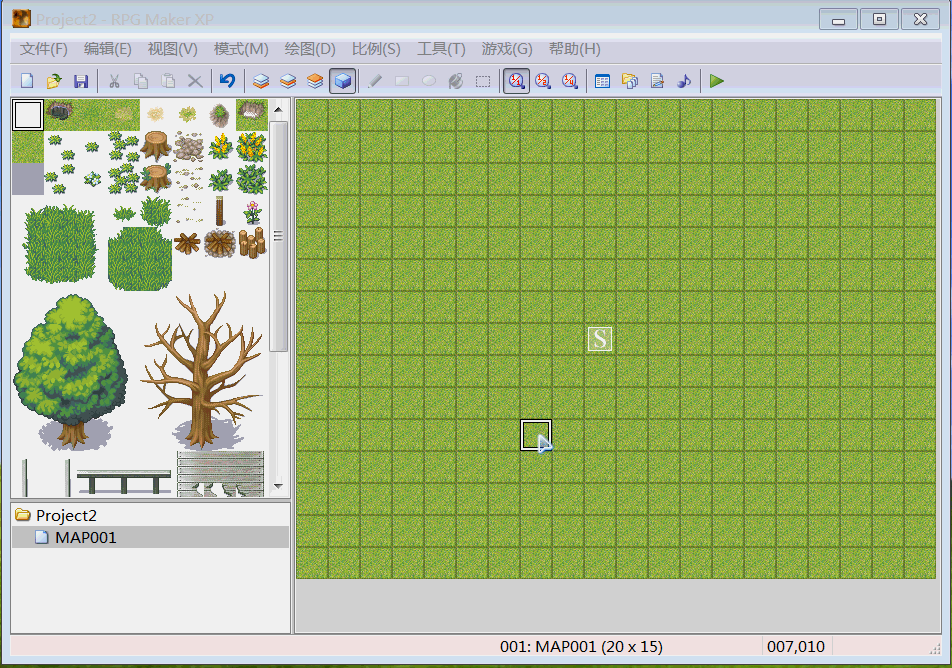The width and height of the screenshot is (952, 668).
Task: Open the Script Editor icon
Action: [x=657, y=81]
